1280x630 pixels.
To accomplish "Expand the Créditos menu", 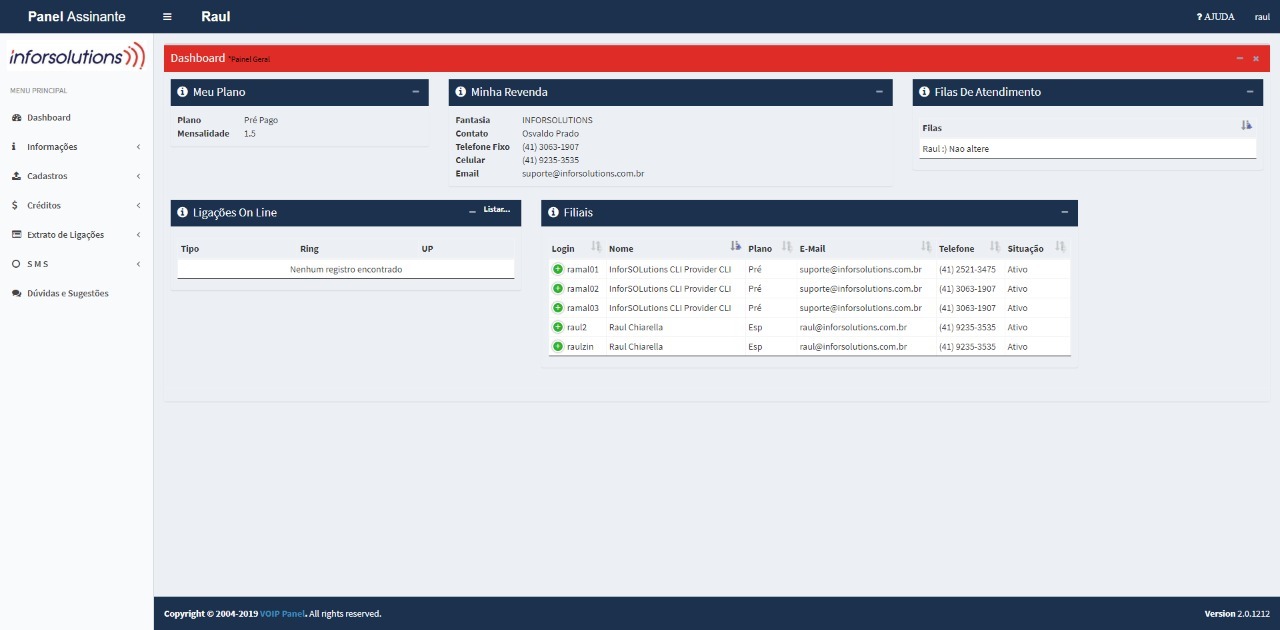I will [77, 205].
